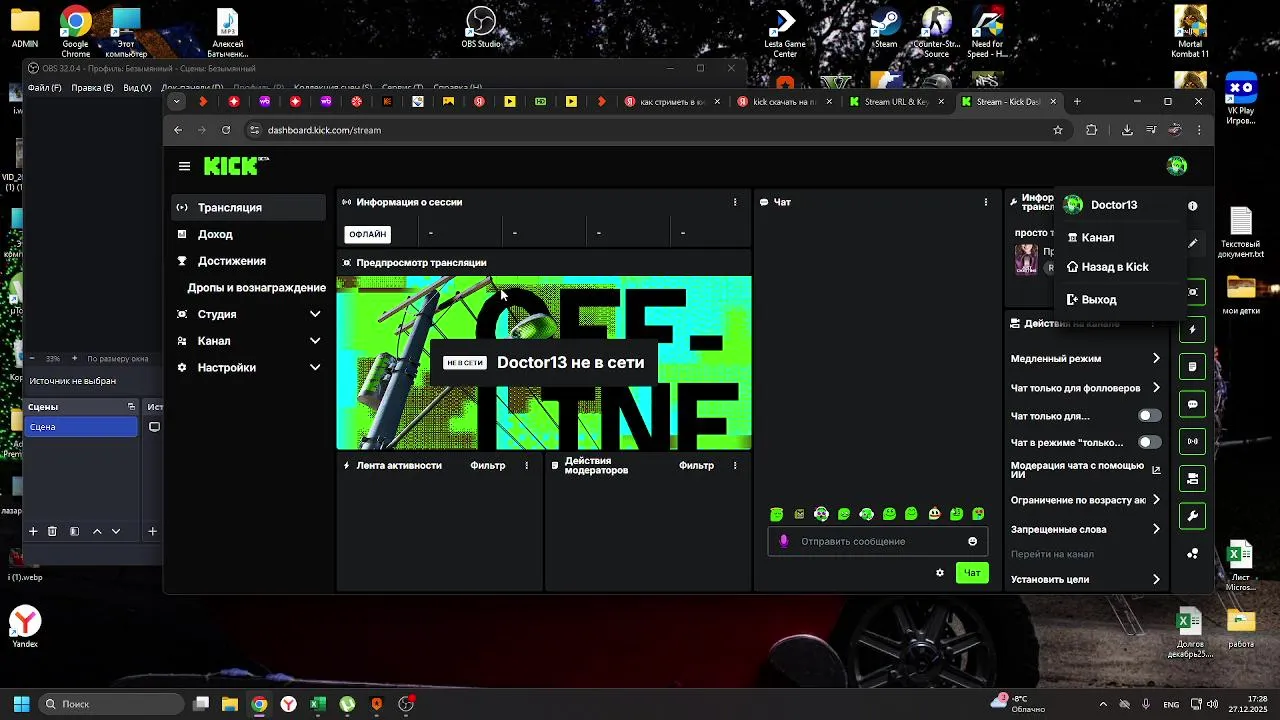This screenshot has width=1280, height=720.
Task: Open Запрещенные слова settings
Action: 1085,529
